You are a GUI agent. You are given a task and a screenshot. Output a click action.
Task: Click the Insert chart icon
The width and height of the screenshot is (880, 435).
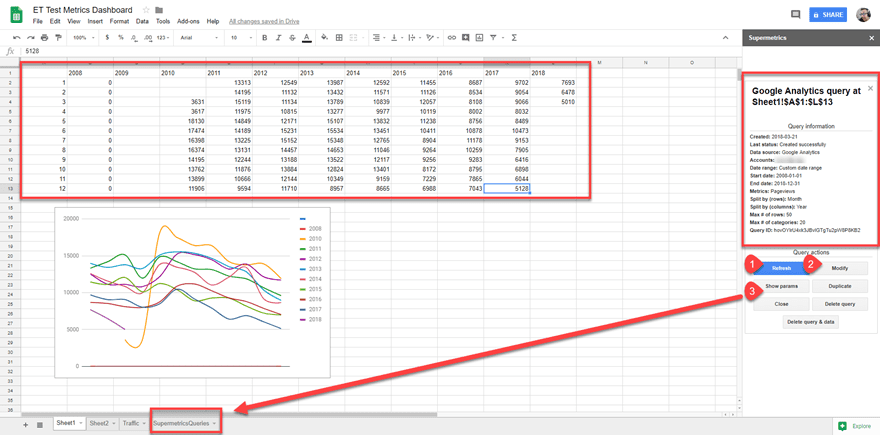[x=479, y=38]
